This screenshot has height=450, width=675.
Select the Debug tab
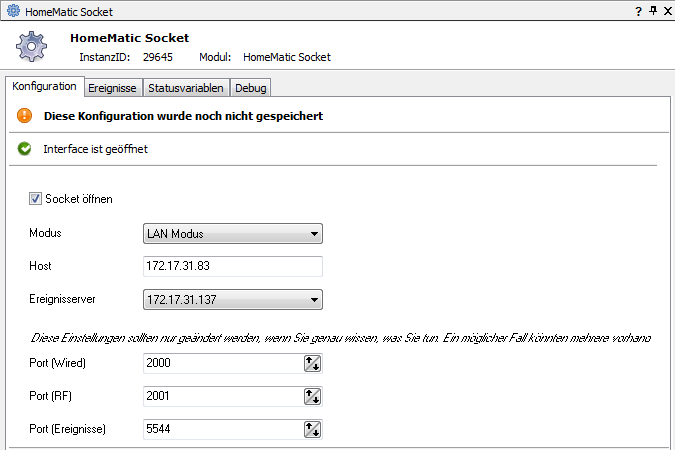[x=251, y=88]
